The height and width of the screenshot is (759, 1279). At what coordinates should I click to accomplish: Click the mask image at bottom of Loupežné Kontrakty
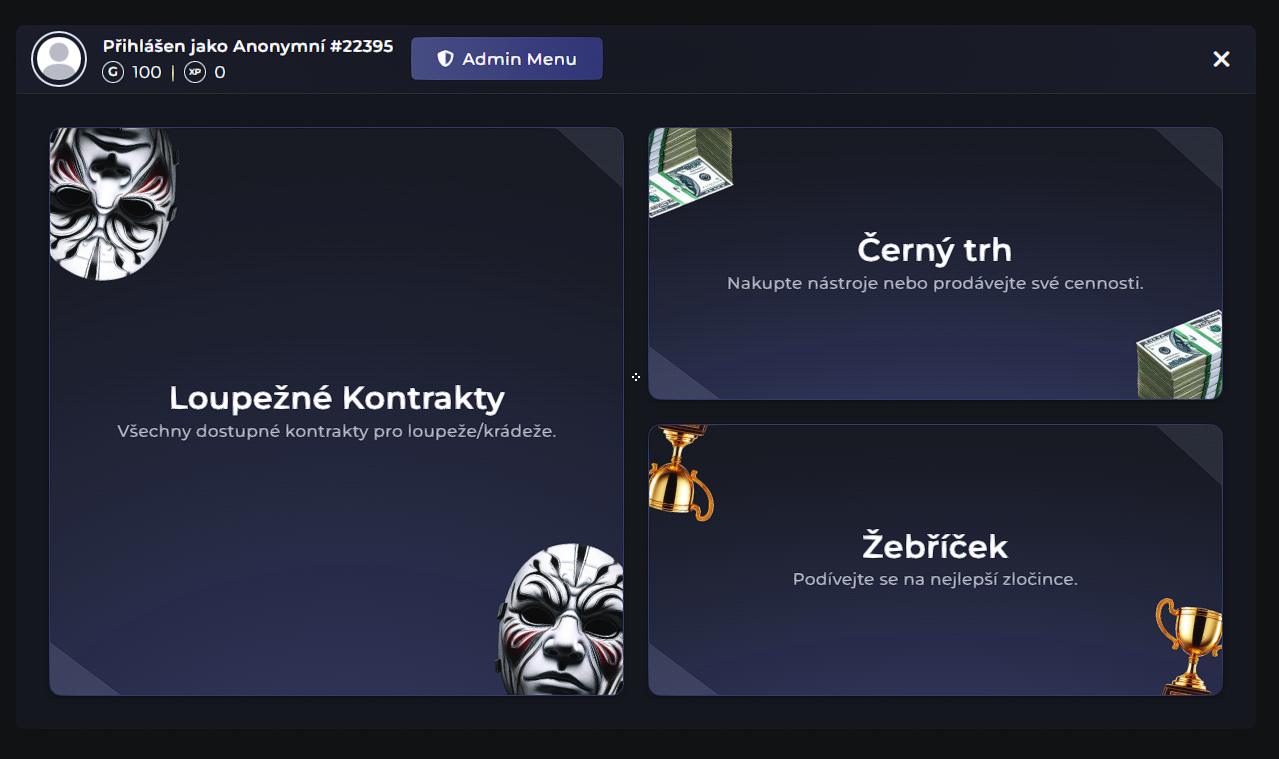pos(562,622)
